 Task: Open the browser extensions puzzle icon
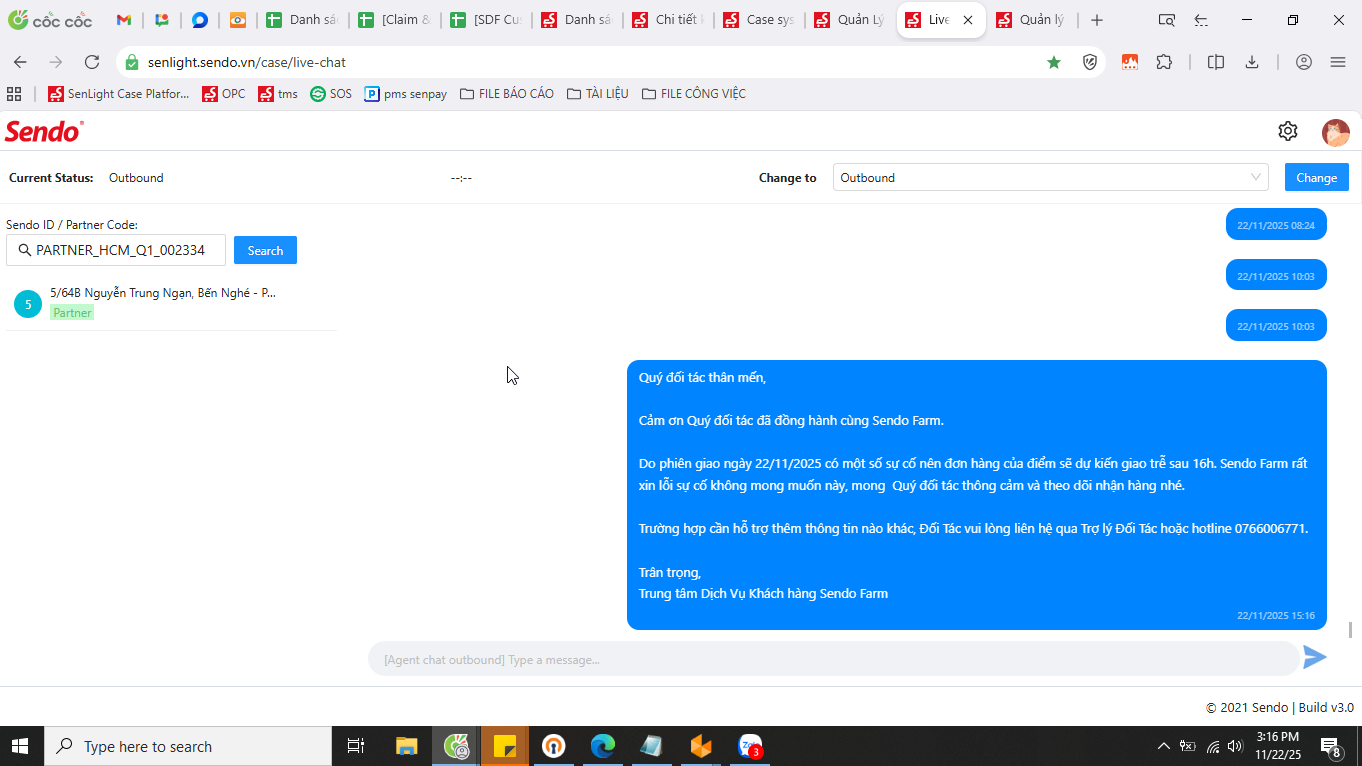click(x=1164, y=62)
